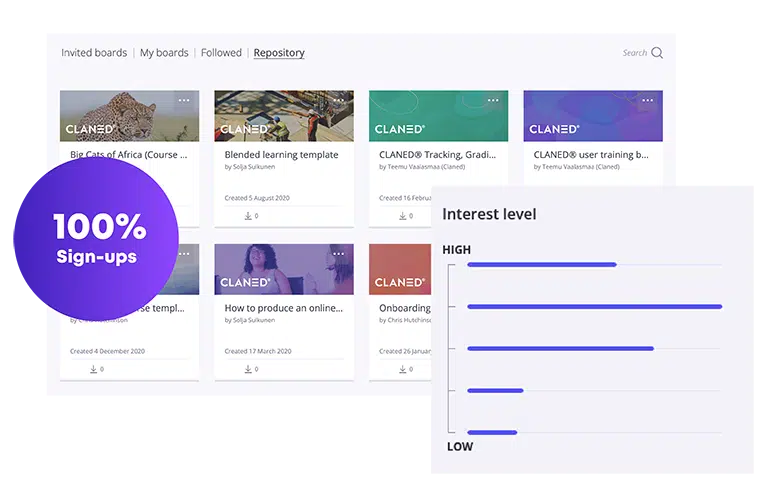Click the longest interest level bar
767x493 pixels.
[594, 306]
